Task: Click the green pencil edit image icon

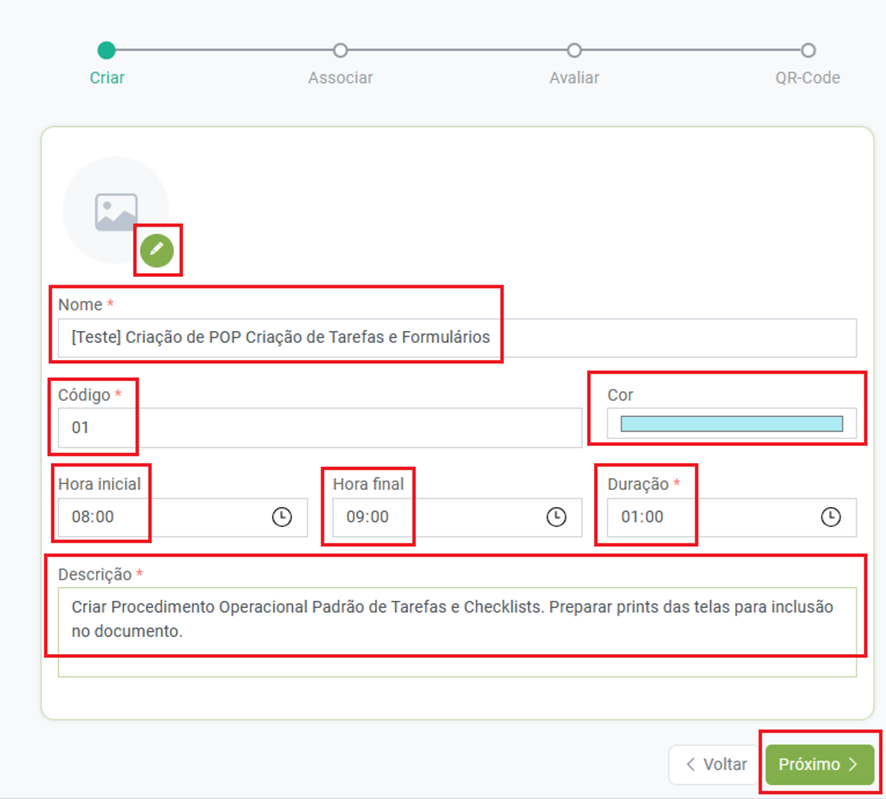Action: (x=157, y=250)
